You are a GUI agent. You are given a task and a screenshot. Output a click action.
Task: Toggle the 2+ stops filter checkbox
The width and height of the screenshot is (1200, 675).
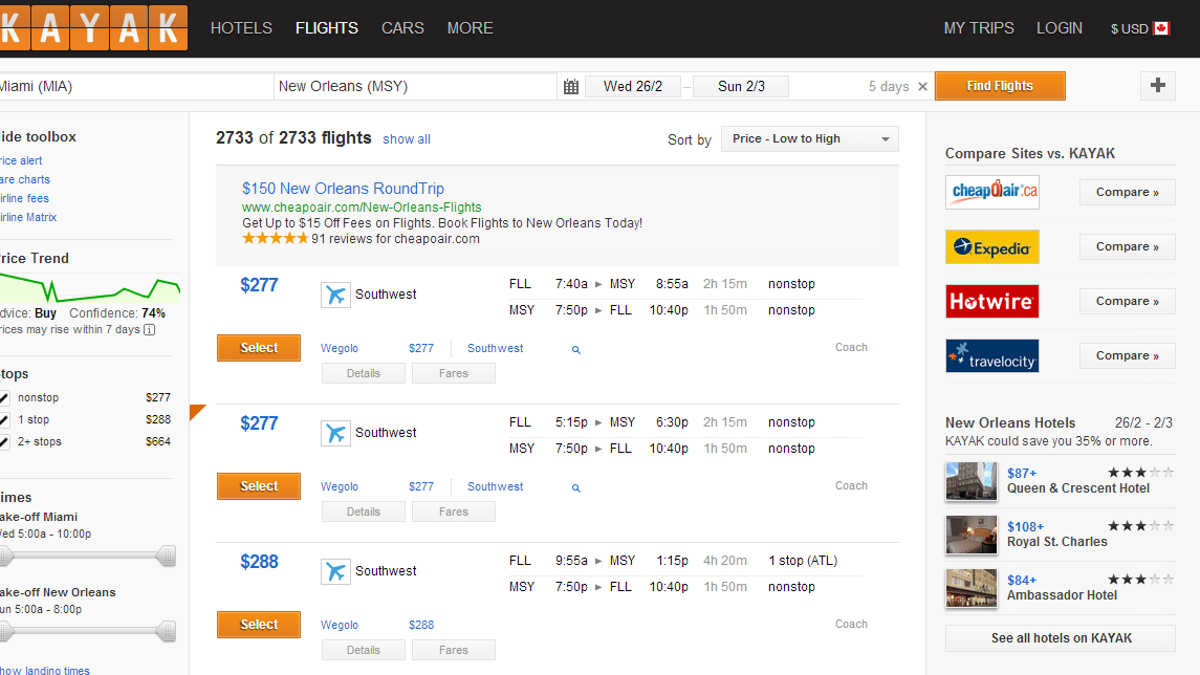[4, 442]
